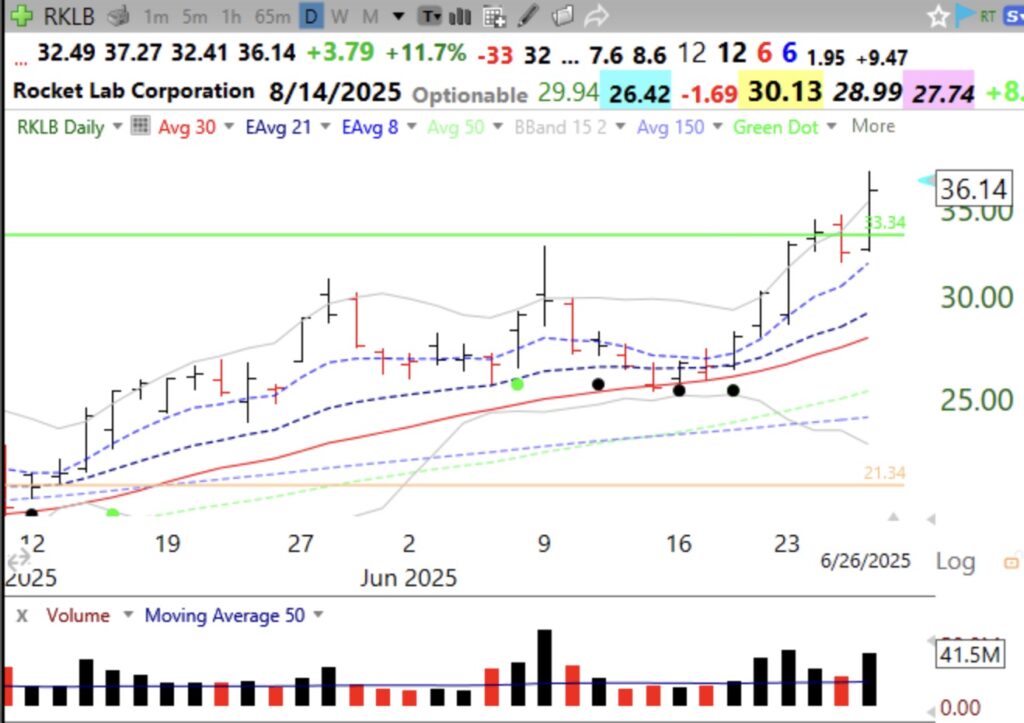Screen dimensions: 1024x723
Task: Select the Tv indicator icon
Action: [429, 17]
